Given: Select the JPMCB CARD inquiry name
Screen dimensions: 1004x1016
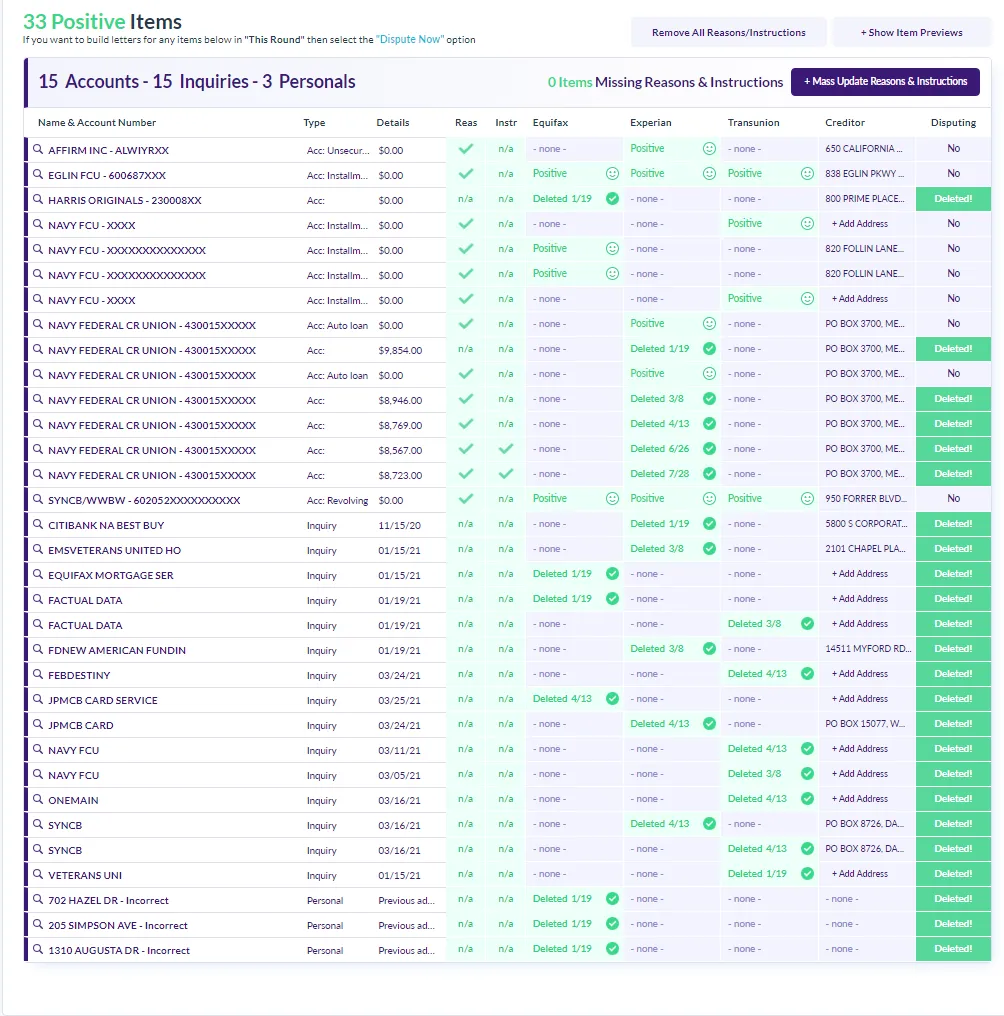Looking at the screenshot, I should pos(81,725).
